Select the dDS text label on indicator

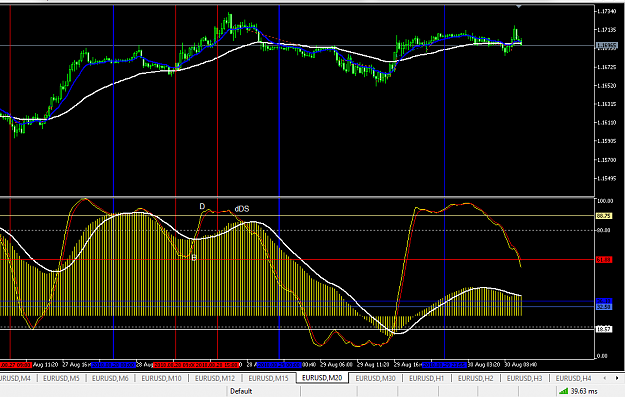coord(242,209)
